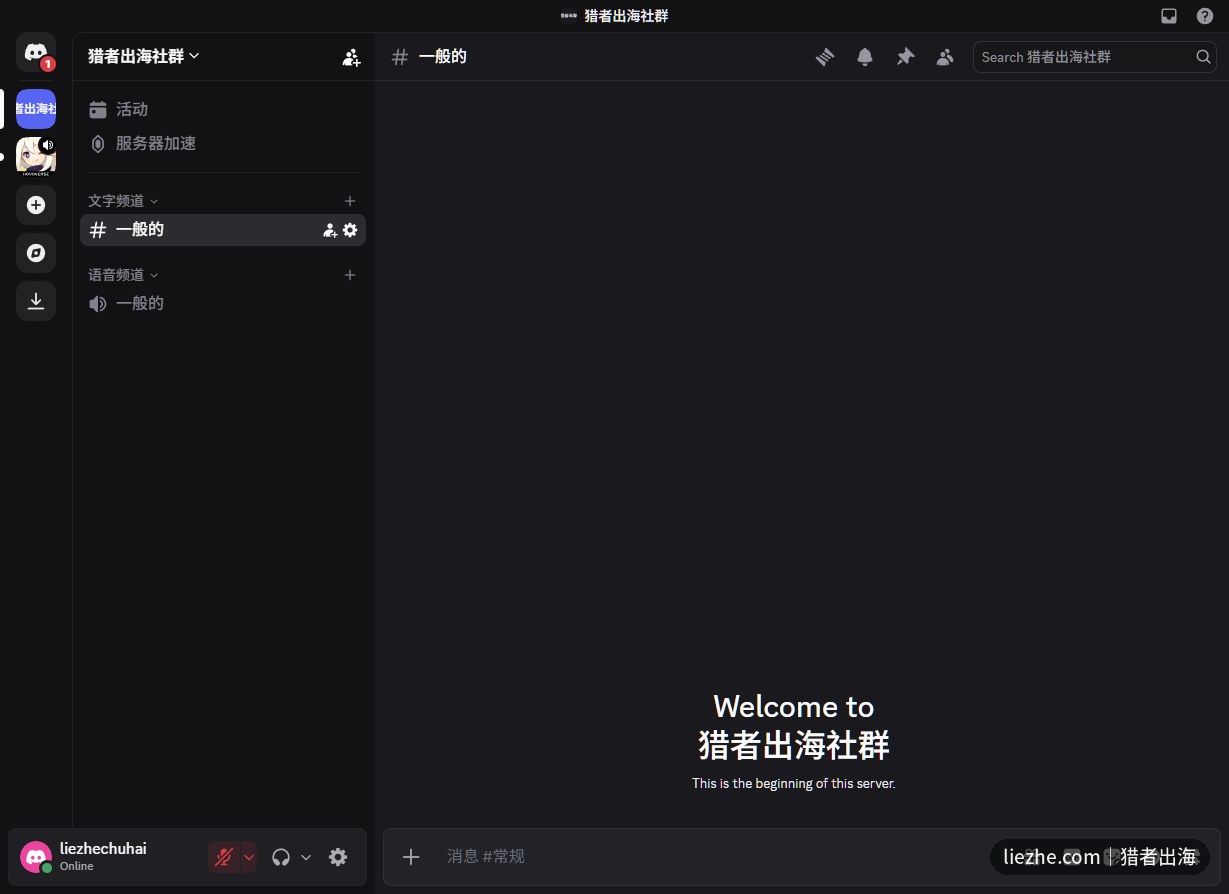
Task: Open Discord direct messages home icon
Action: (x=36, y=52)
